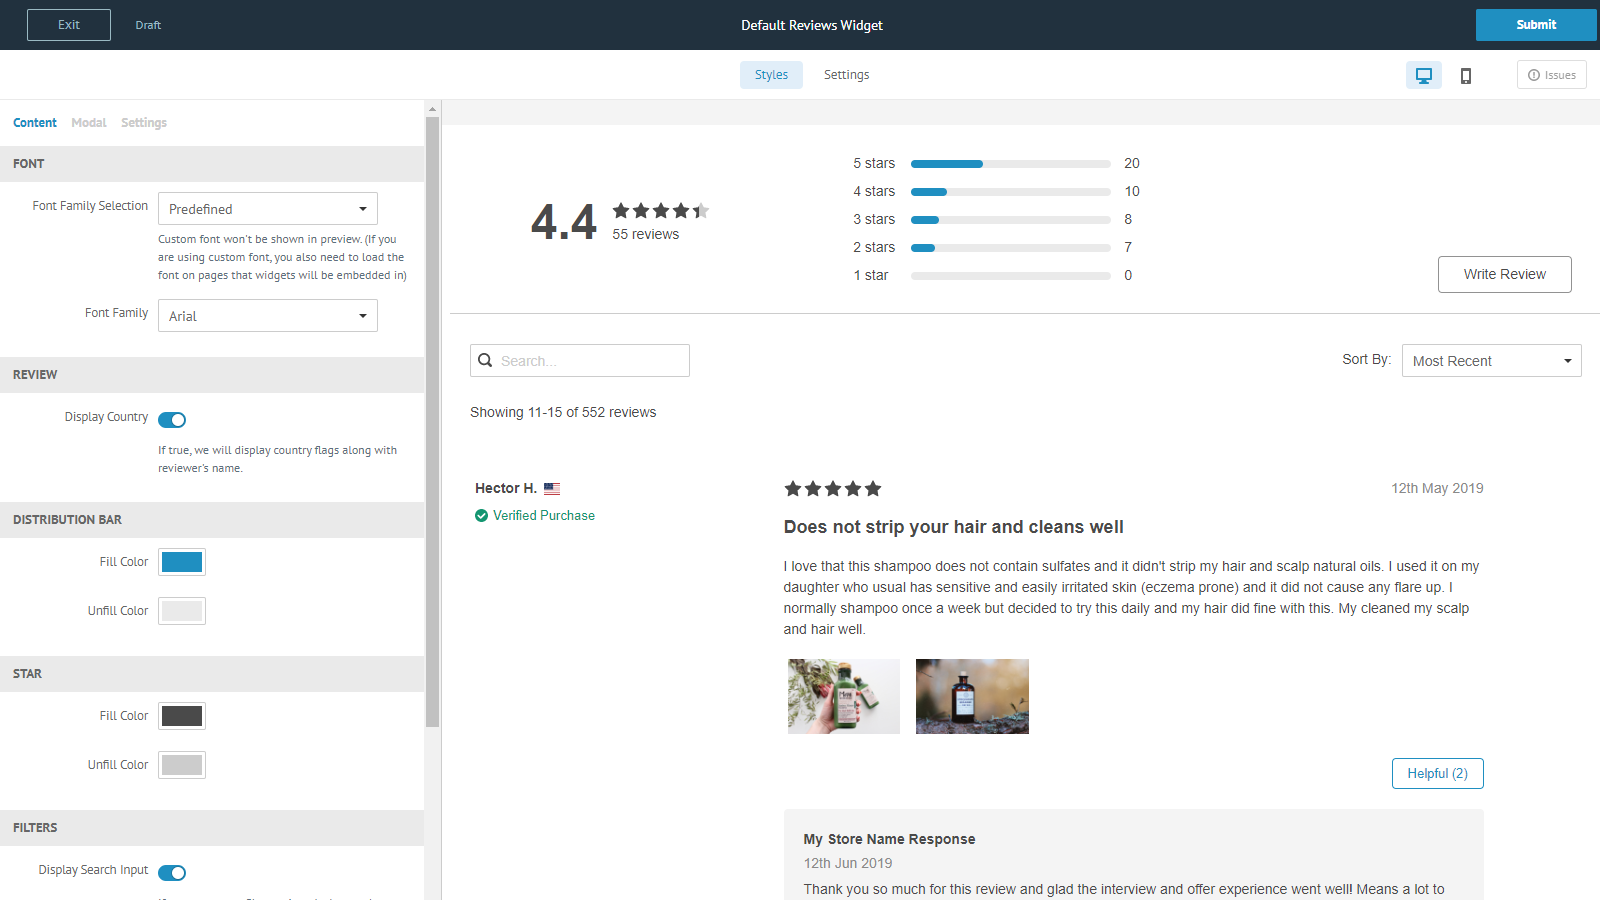Open the green shampoo bottle review photo
This screenshot has width=1600, height=900.
pos(843,696)
